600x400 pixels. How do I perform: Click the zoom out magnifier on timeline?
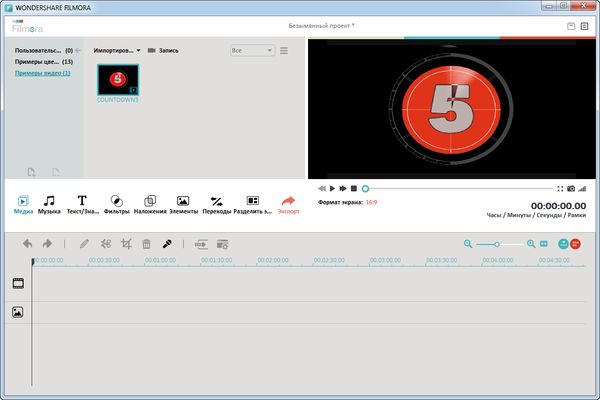tap(468, 244)
